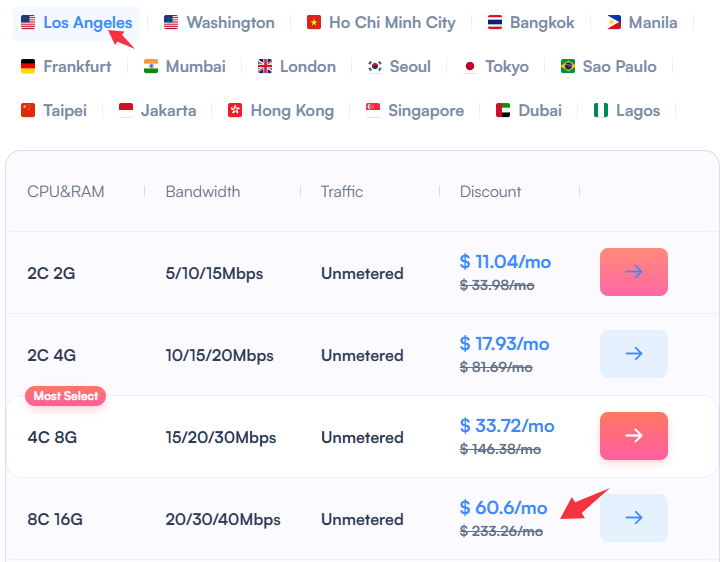The height and width of the screenshot is (562, 727).
Task: Choose the Ho Chi Minh City tab
Action: [x=381, y=23]
